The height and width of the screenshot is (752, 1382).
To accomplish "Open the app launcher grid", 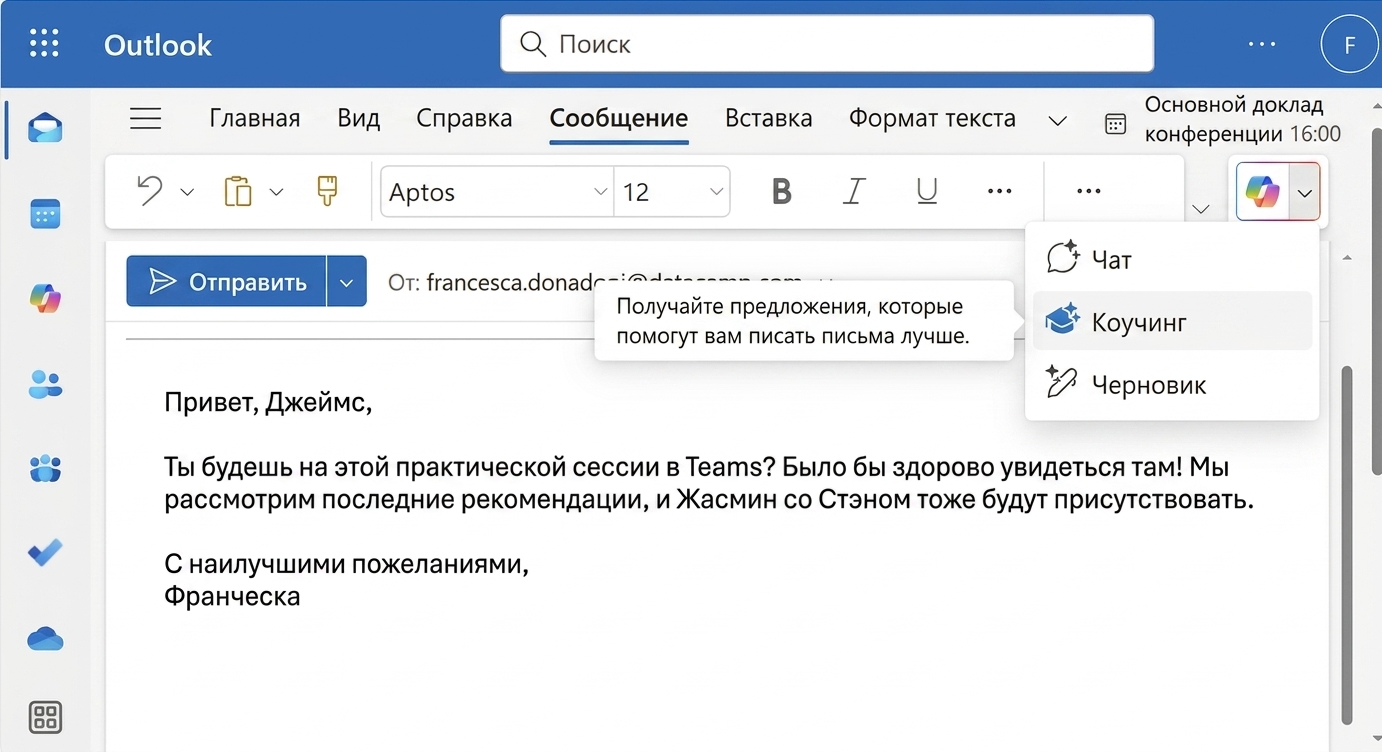I will [x=44, y=43].
